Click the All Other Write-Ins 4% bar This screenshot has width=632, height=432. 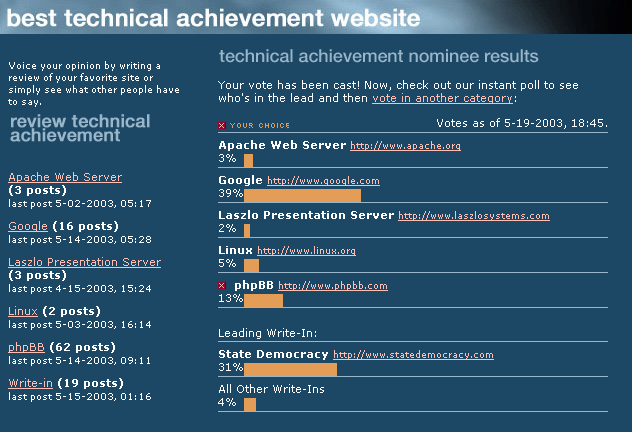point(250,405)
